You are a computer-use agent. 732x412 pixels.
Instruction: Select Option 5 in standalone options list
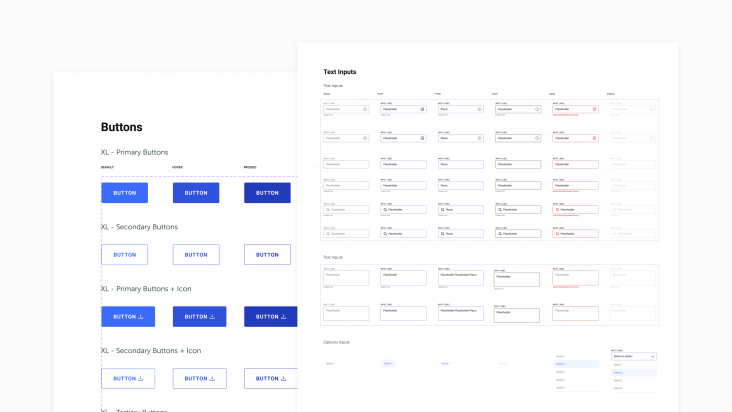576,387
